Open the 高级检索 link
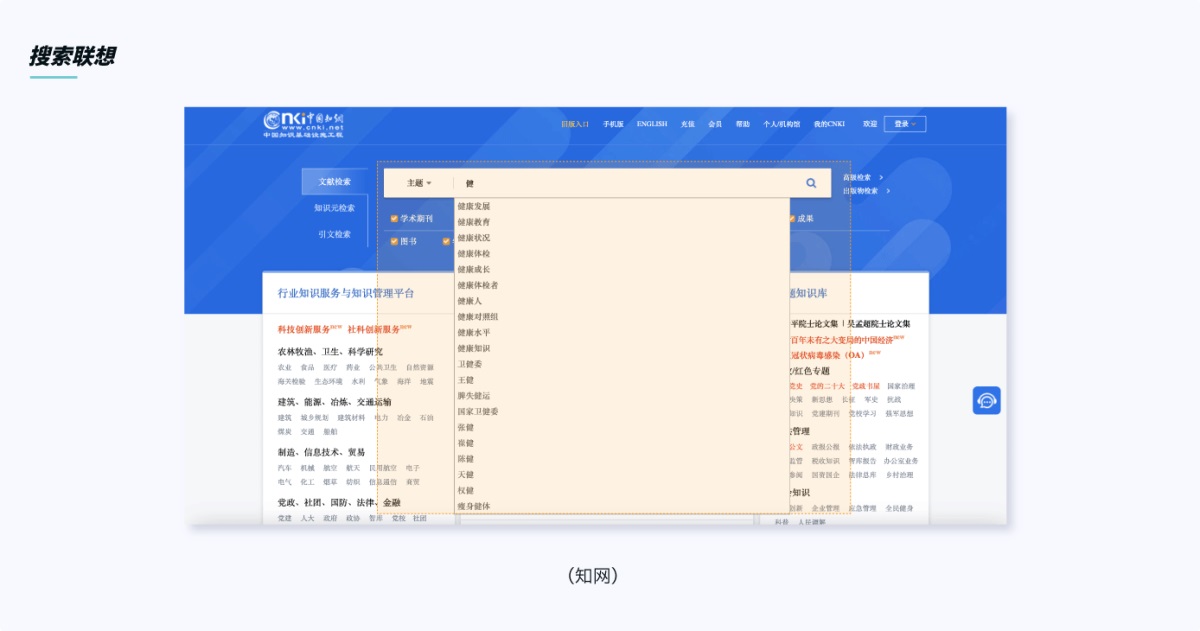The height and width of the screenshot is (631, 1200). tap(857, 178)
